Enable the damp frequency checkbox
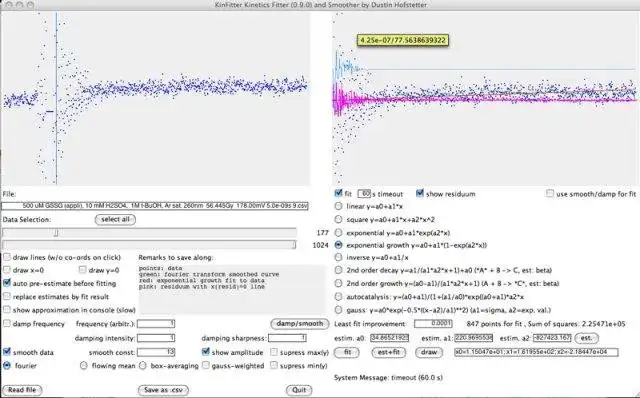This screenshot has height=398, width=640. [7, 323]
